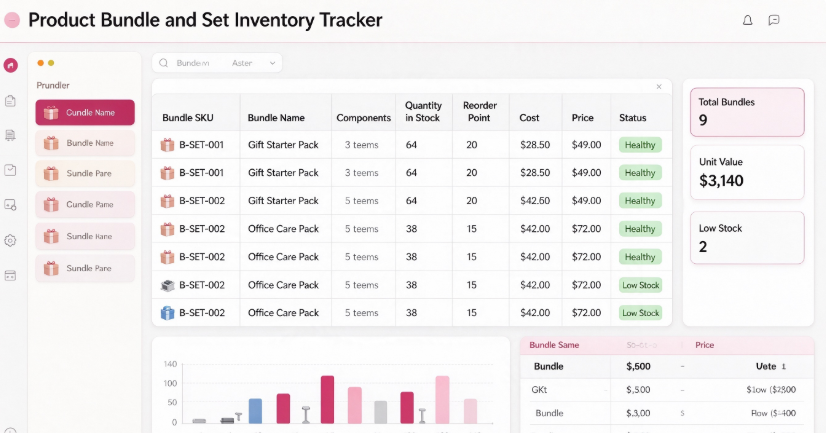
Task: Click the yellow dot in the sidebar panel
Action: pos(51,63)
